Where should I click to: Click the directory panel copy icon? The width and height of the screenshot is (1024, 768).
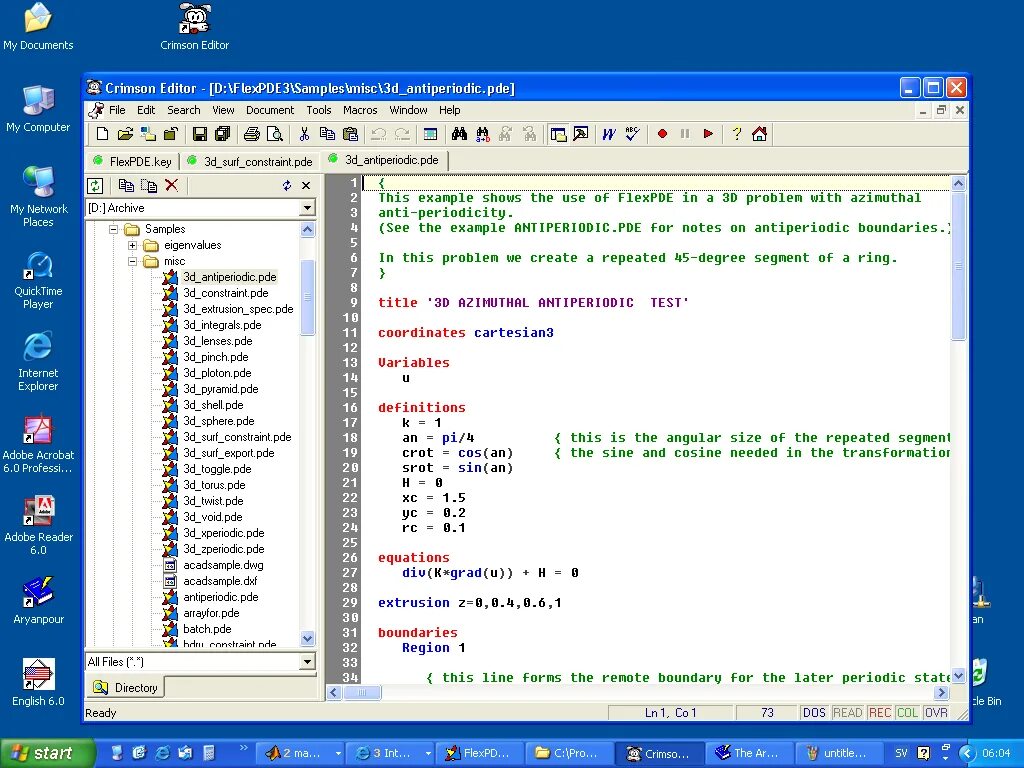pos(126,185)
